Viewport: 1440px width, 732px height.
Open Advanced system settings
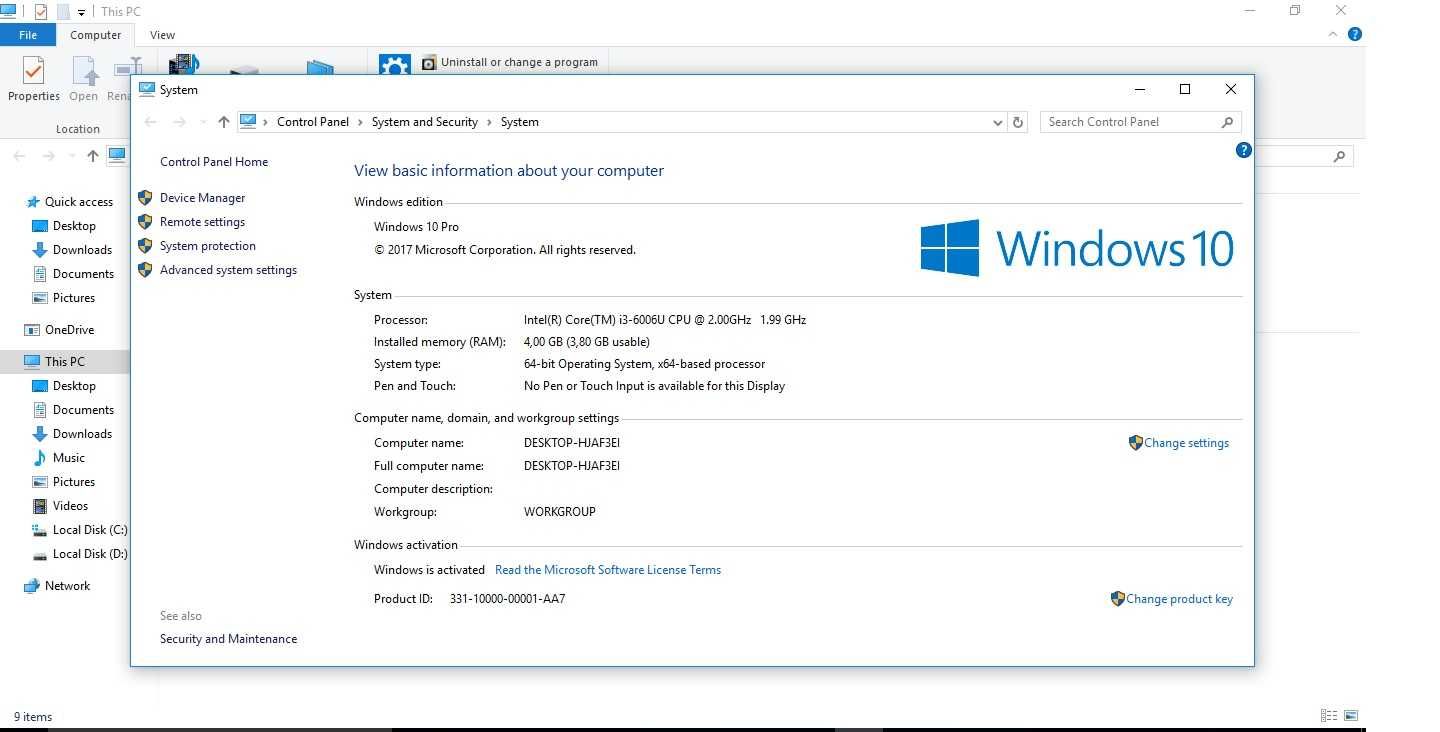[228, 270]
